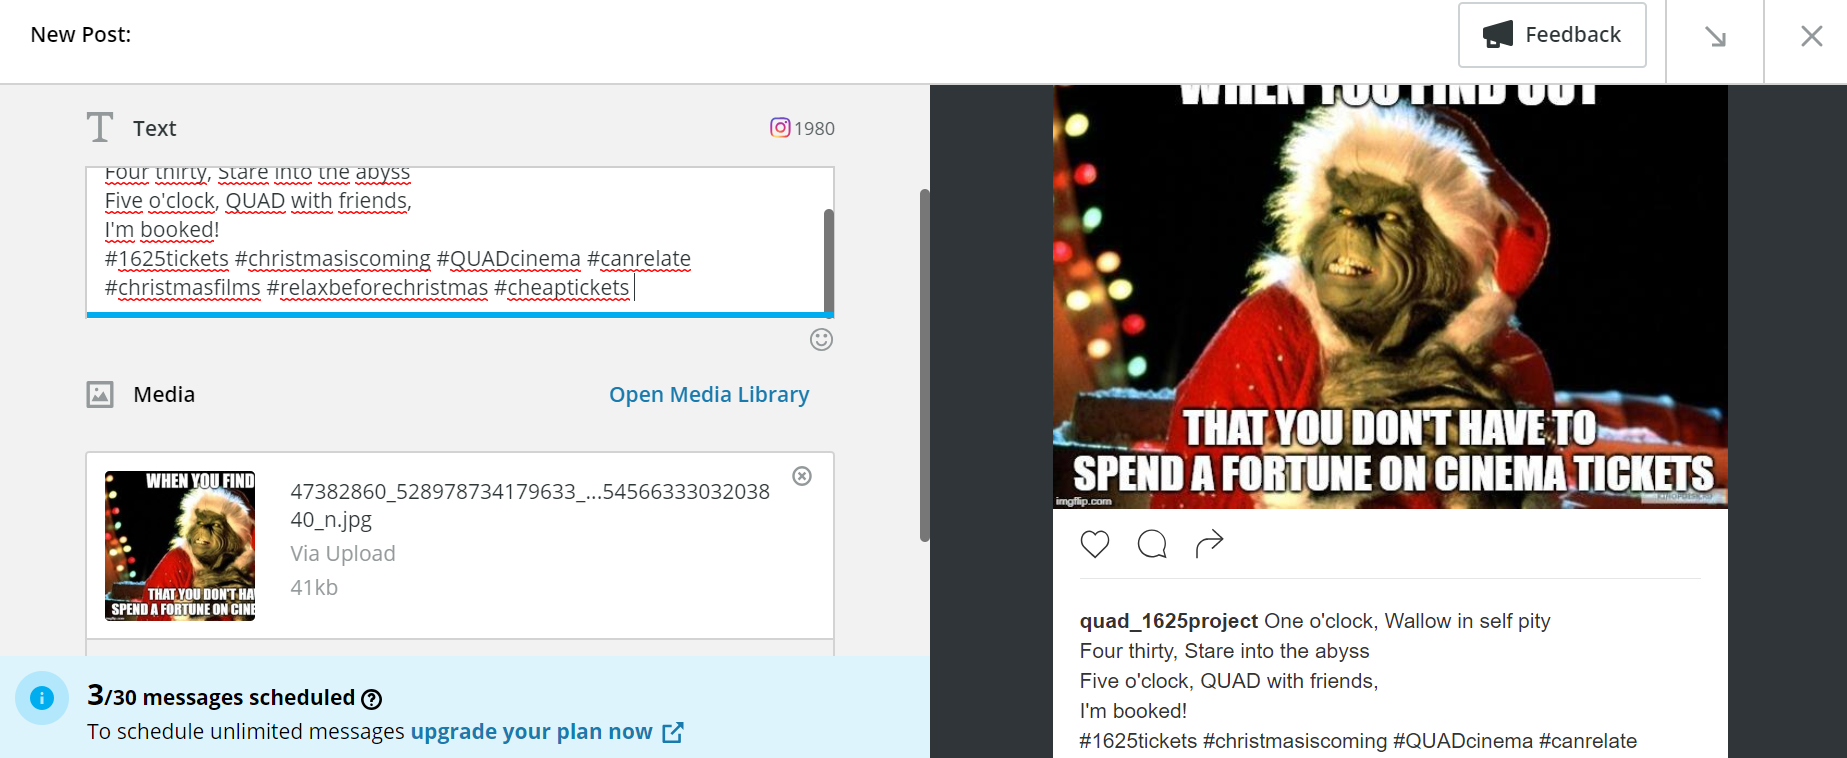Viewport: 1847px width, 758px height.
Task: Click the heart like icon in preview
Action: 1095,544
